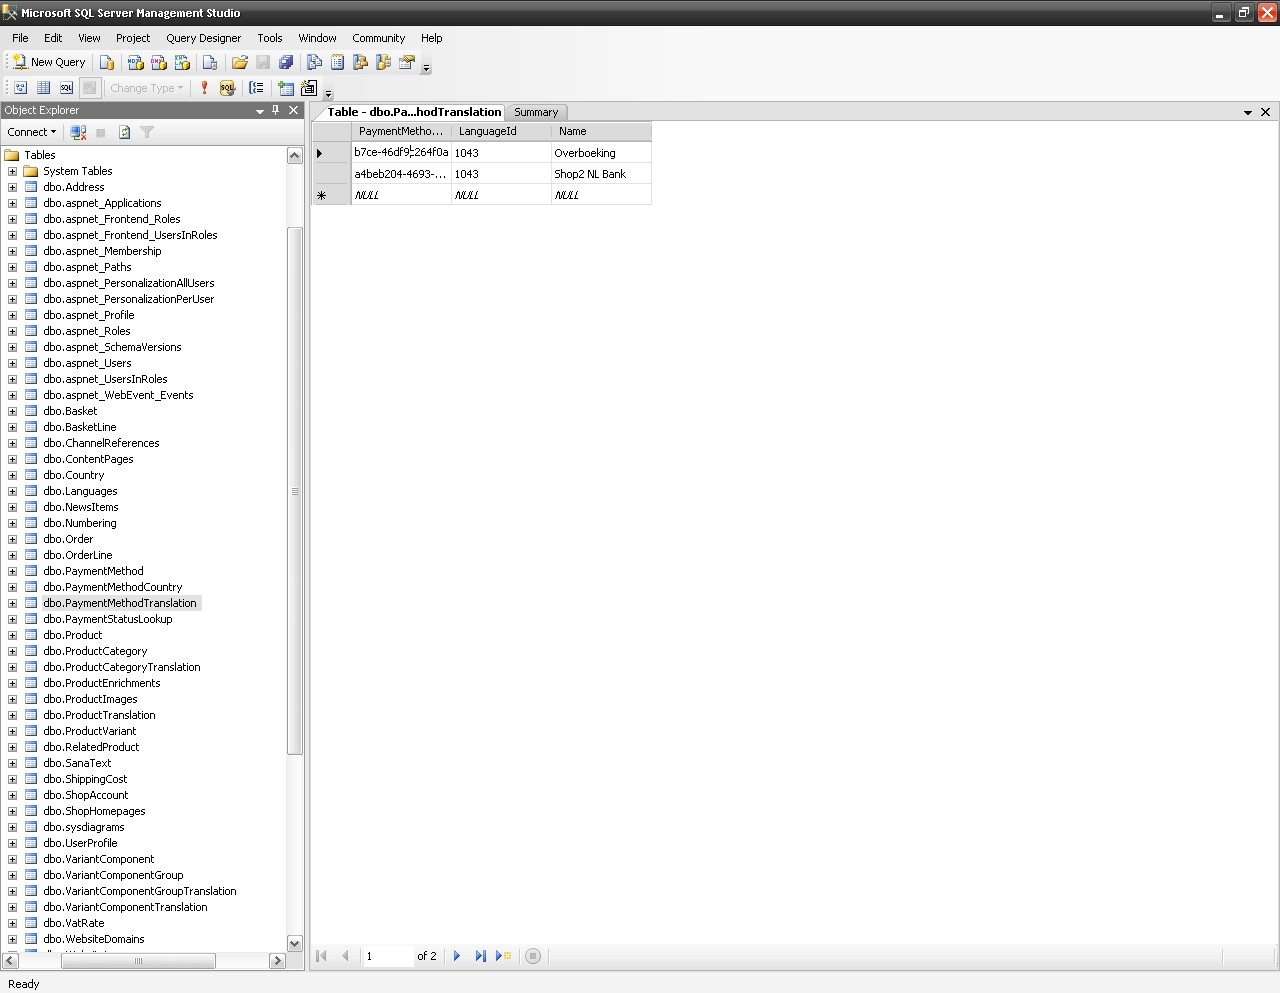Select dbo.aspnet_Users table in the tree
This screenshot has height=993, width=1280.
[x=87, y=363]
